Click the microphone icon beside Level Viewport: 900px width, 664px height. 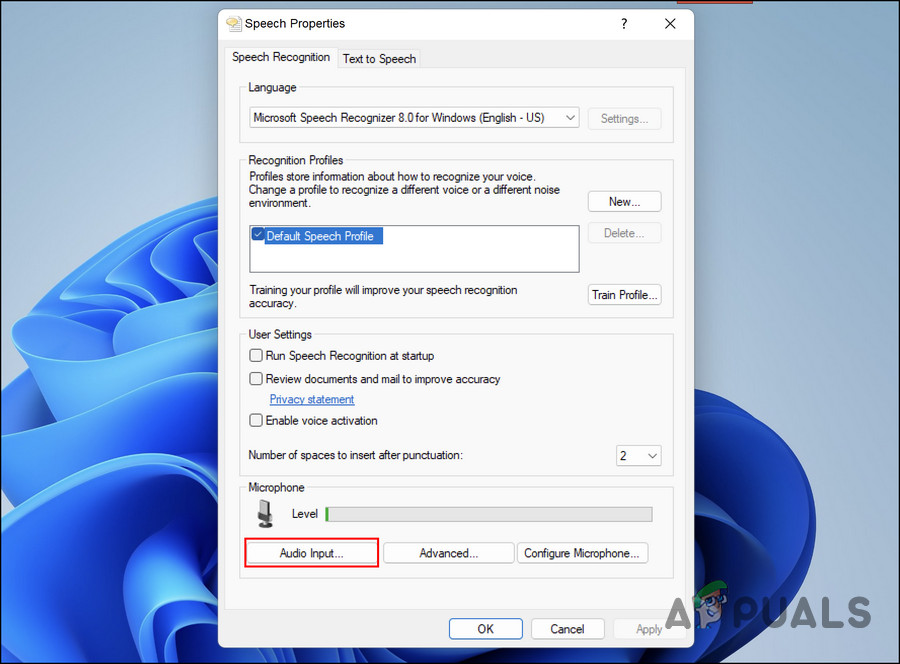coord(265,514)
